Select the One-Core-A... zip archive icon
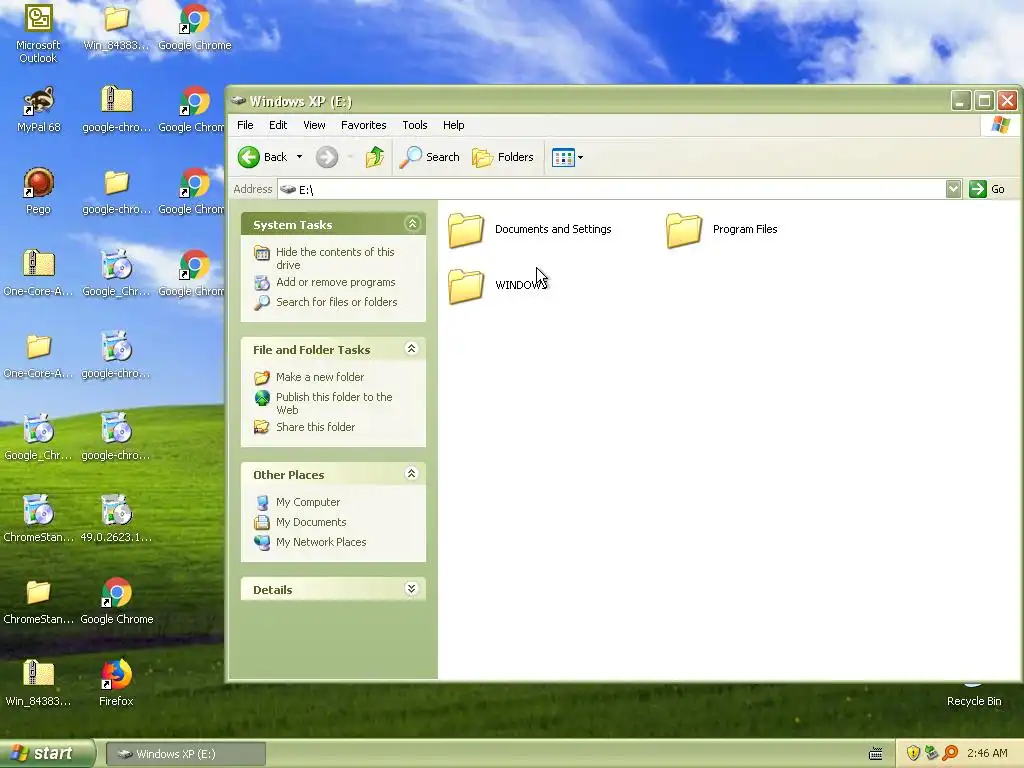The image size is (1024, 768). (39, 272)
